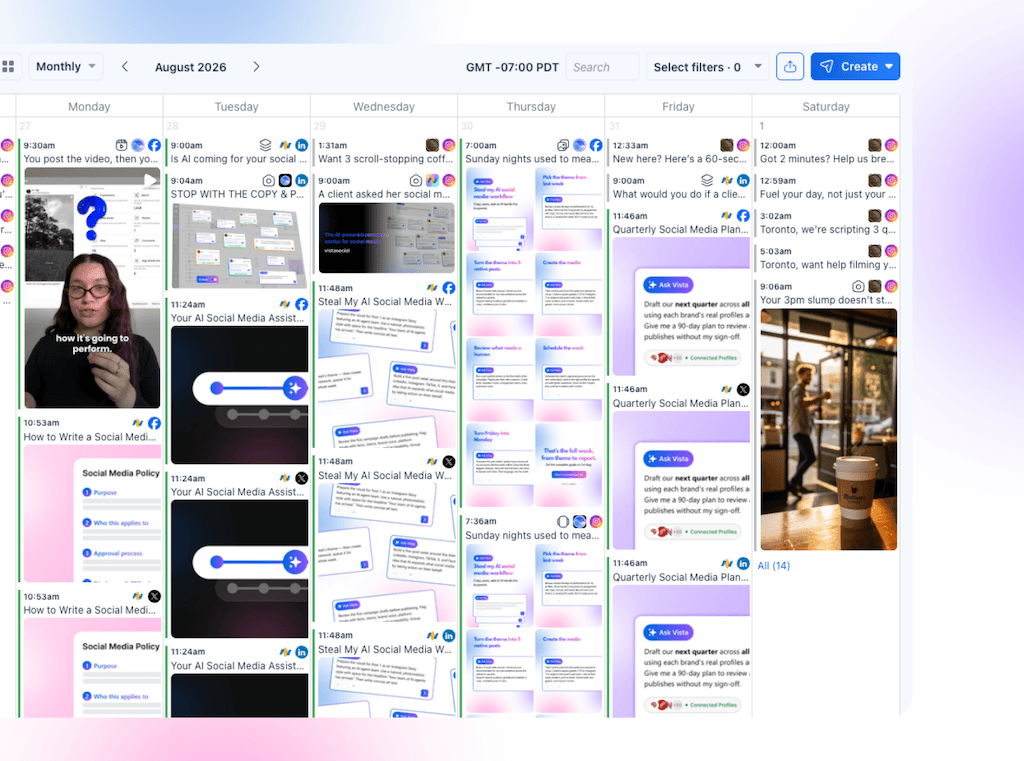Click the Wednesday column header
Screen dimensions: 1024x761
click(x=383, y=106)
